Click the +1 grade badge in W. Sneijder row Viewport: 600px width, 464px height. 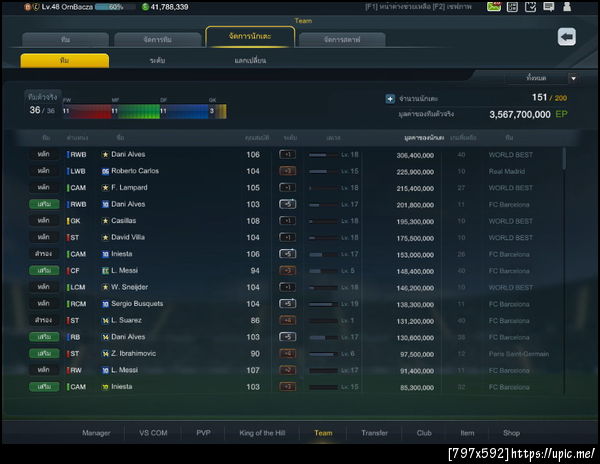click(287, 287)
